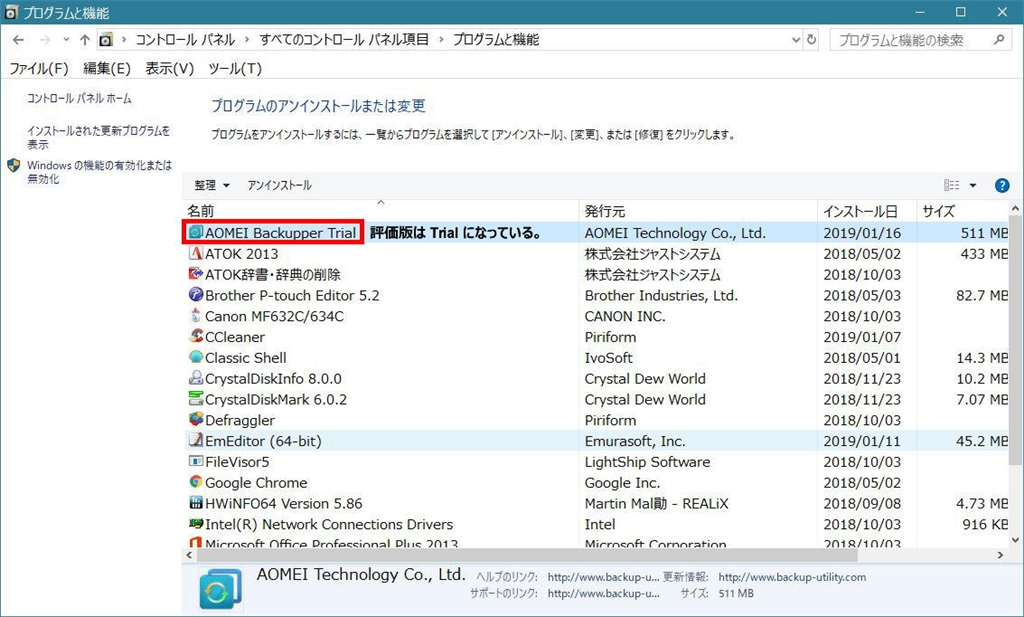Screen dimensions: 1024x617
Task: Sort by 名前 column header
Action: click(x=380, y=211)
